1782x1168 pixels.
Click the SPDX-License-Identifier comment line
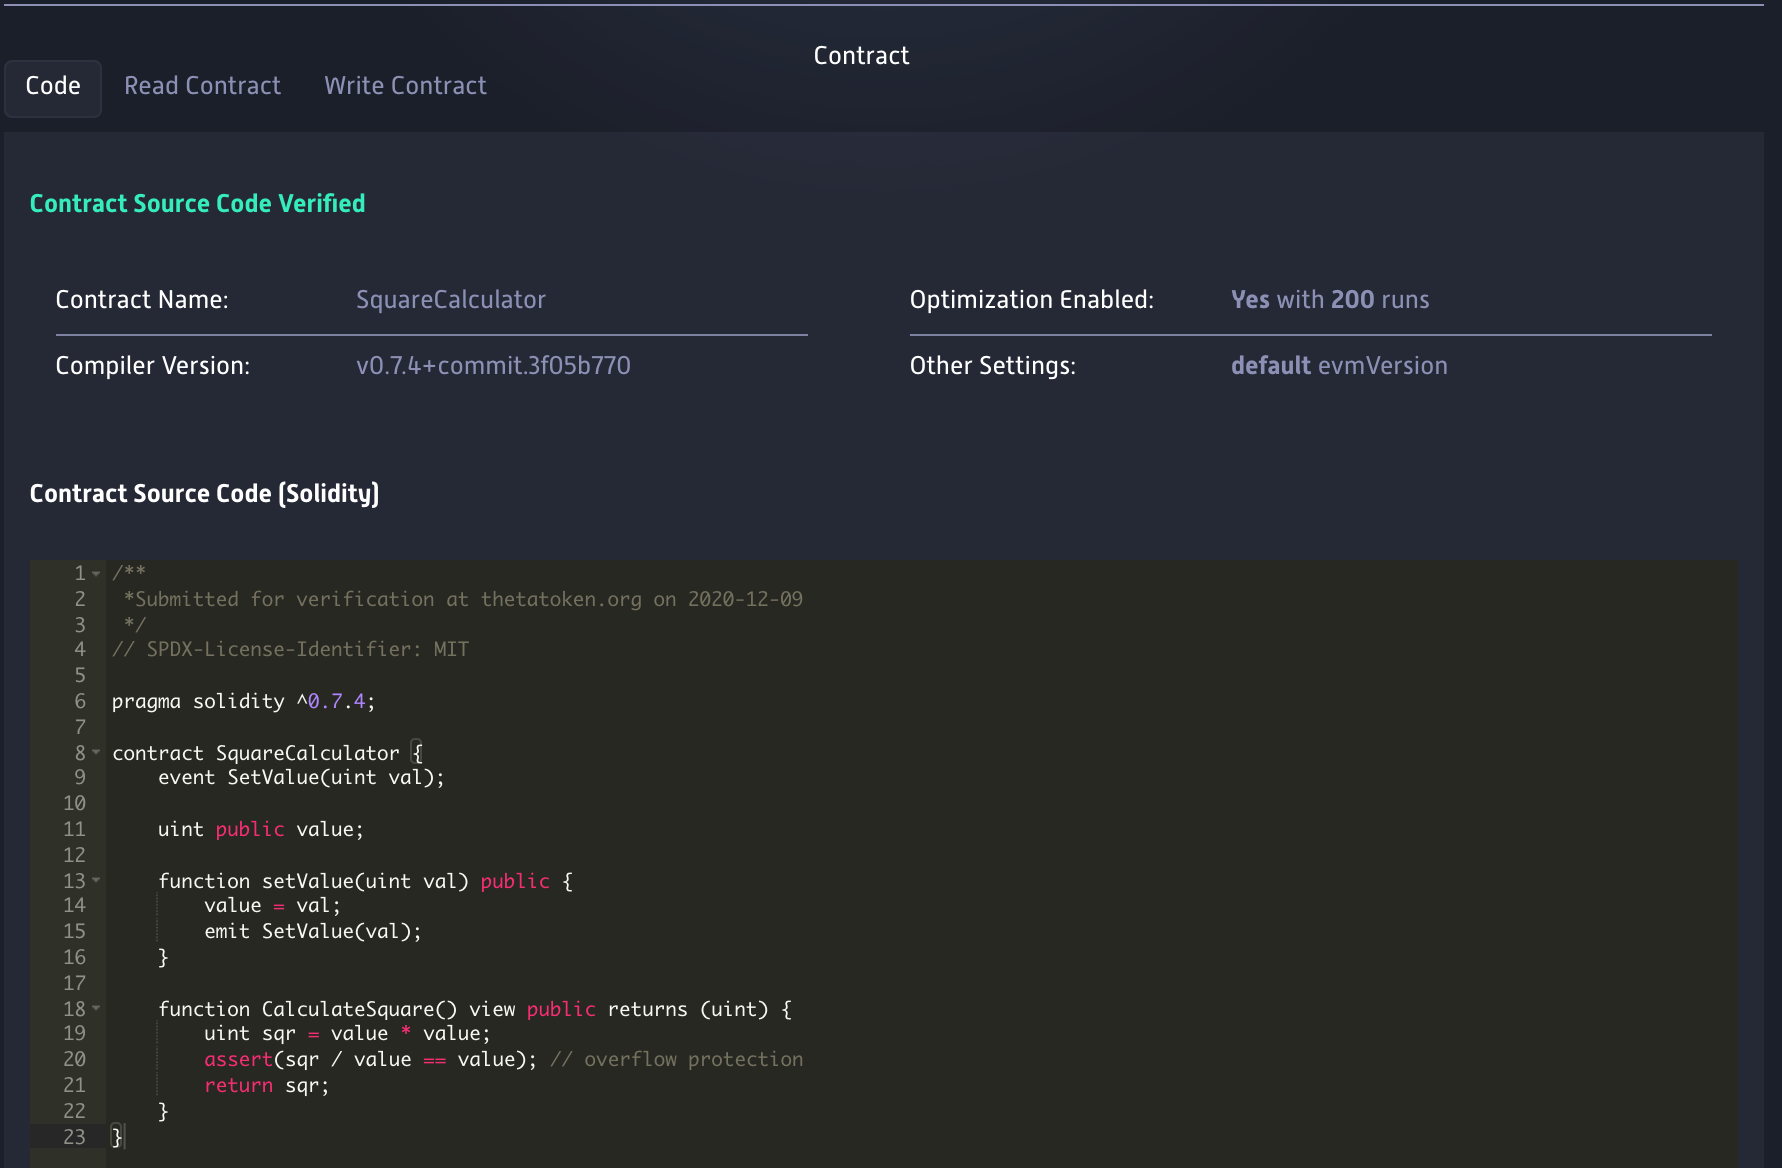click(x=290, y=650)
